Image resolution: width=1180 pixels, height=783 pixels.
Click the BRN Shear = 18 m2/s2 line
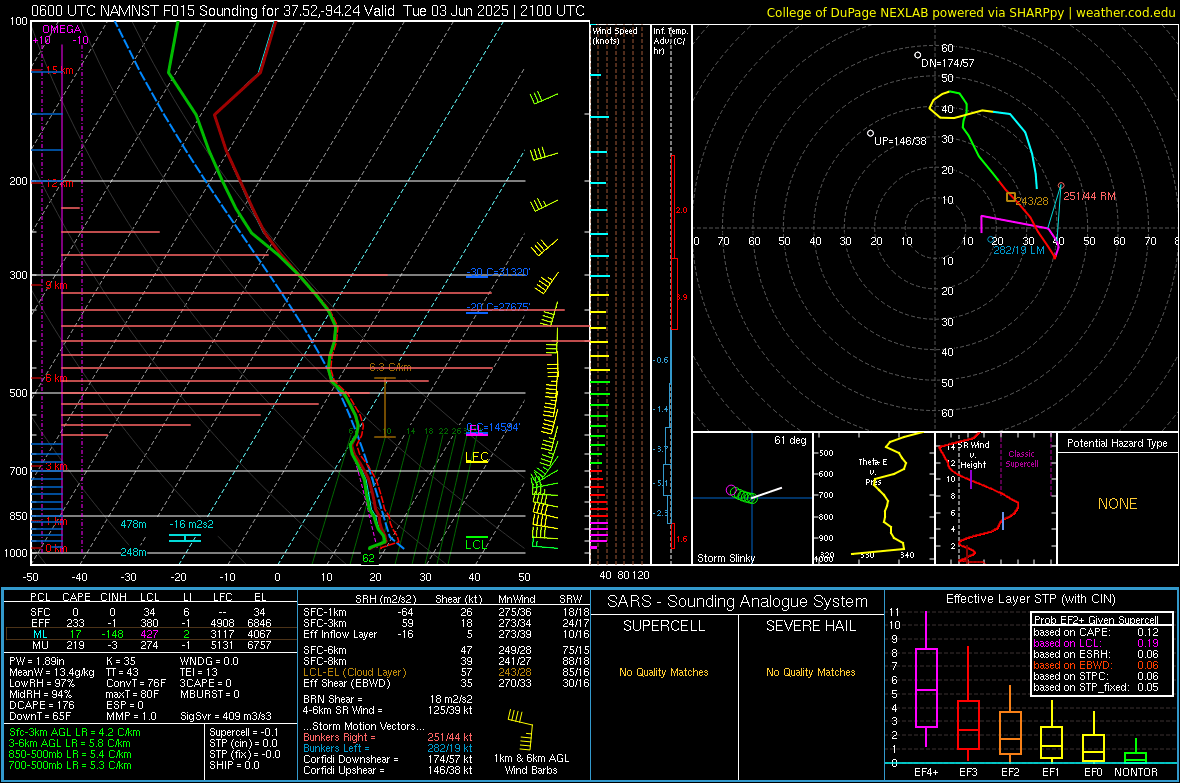pyautogui.click(x=388, y=699)
